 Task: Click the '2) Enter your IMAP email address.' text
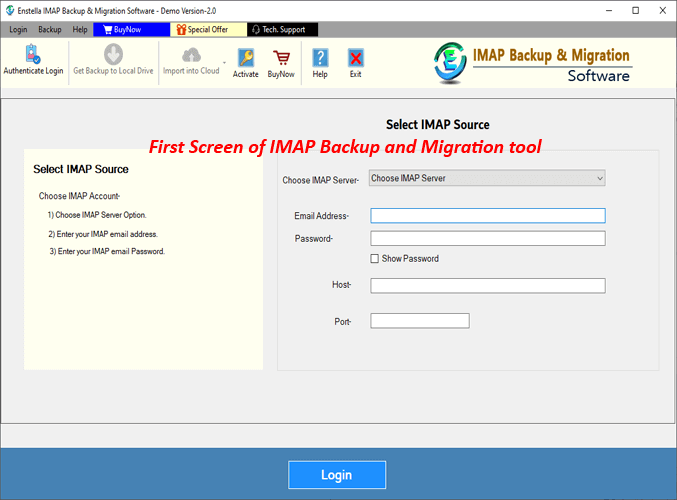coord(103,234)
